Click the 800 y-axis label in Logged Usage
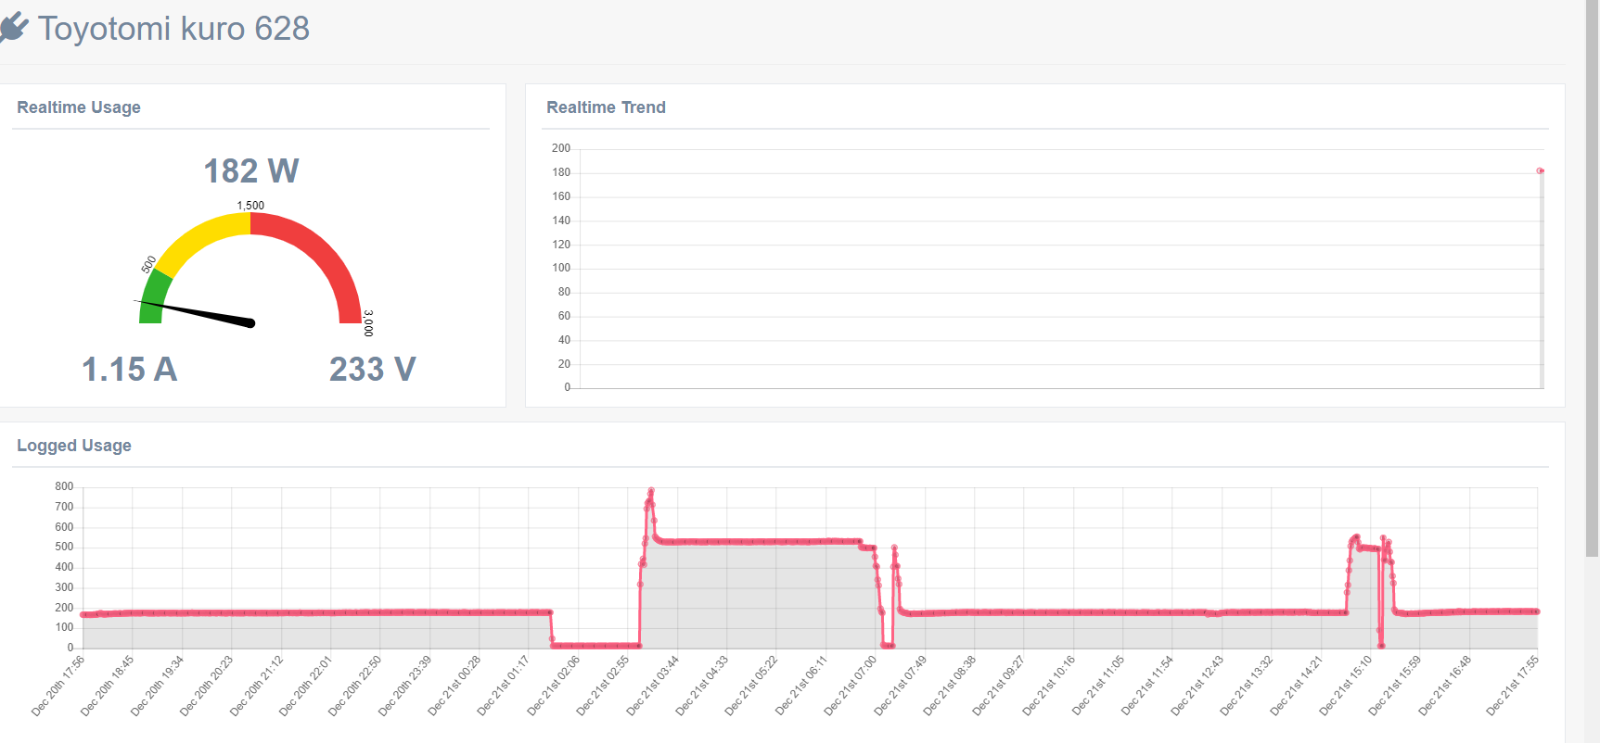The height and width of the screenshot is (743, 1600). tap(64, 486)
